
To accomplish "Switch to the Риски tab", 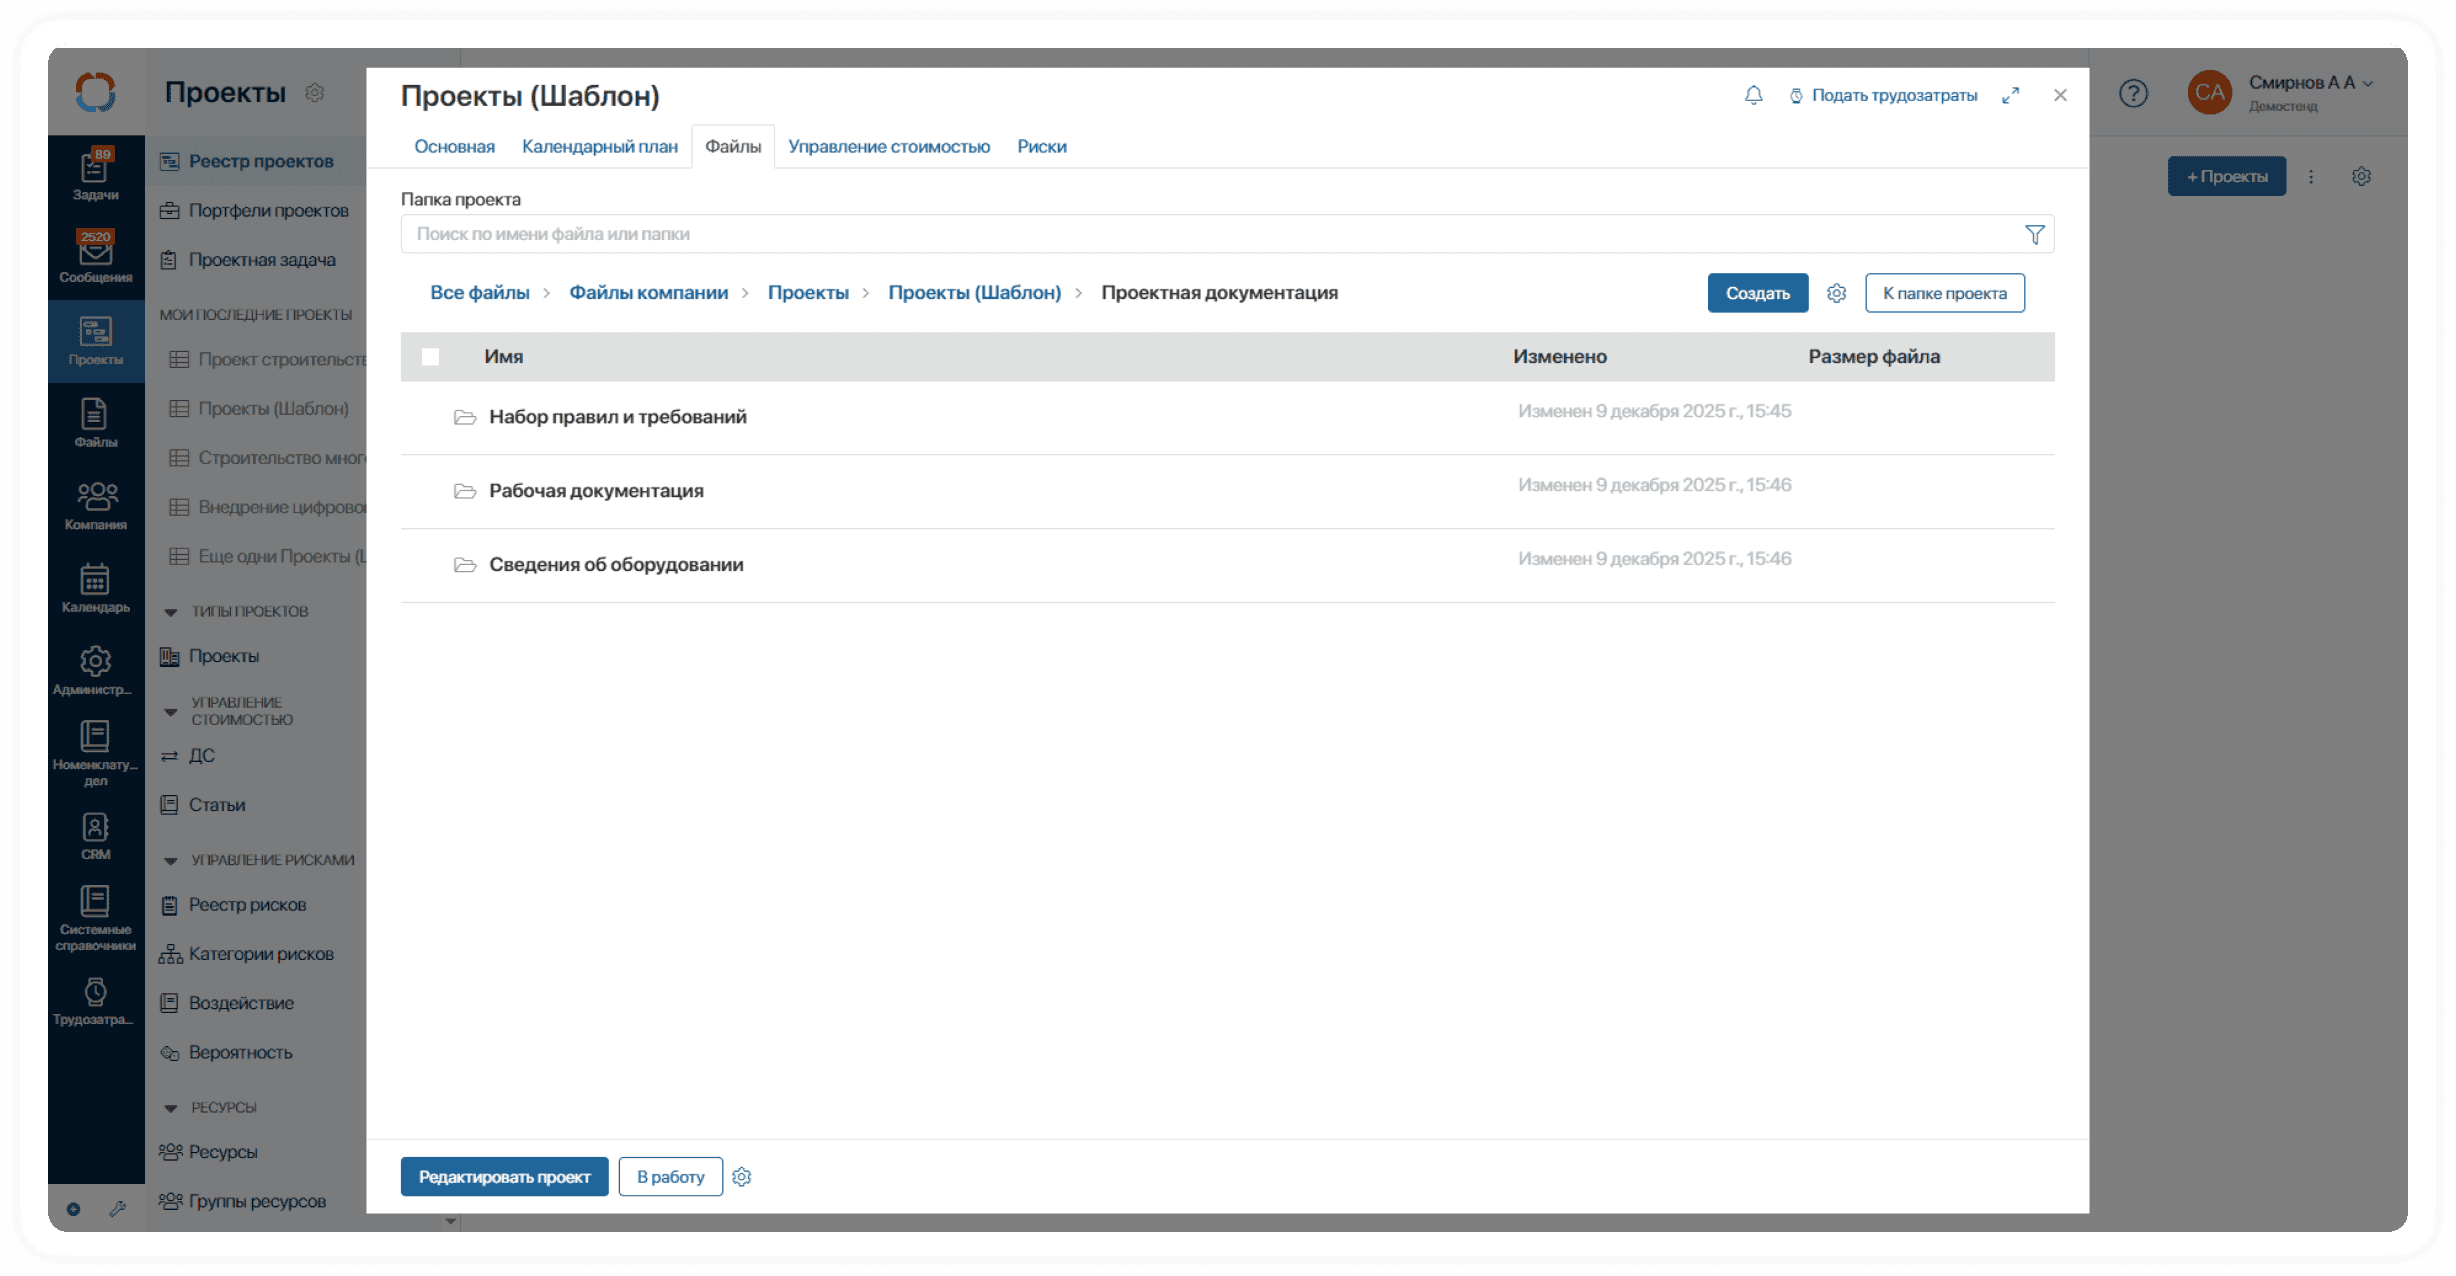I will (1041, 146).
